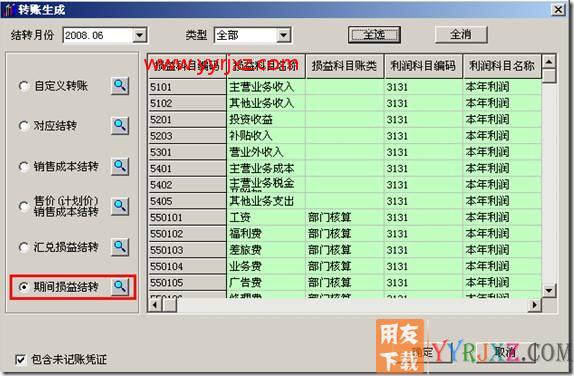Select row header 5201

coord(187,120)
